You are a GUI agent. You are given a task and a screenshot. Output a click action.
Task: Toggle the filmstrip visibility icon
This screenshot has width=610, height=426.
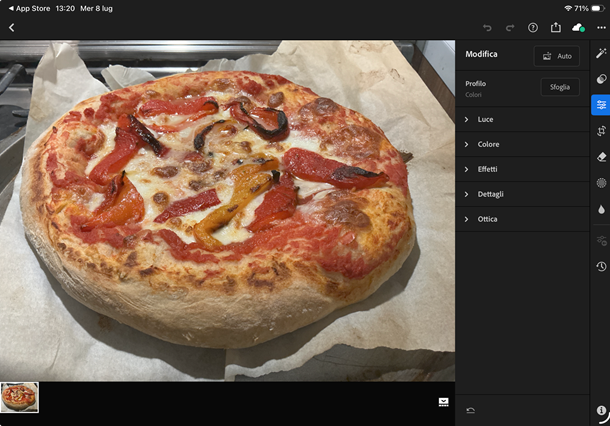tap(443, 402)
